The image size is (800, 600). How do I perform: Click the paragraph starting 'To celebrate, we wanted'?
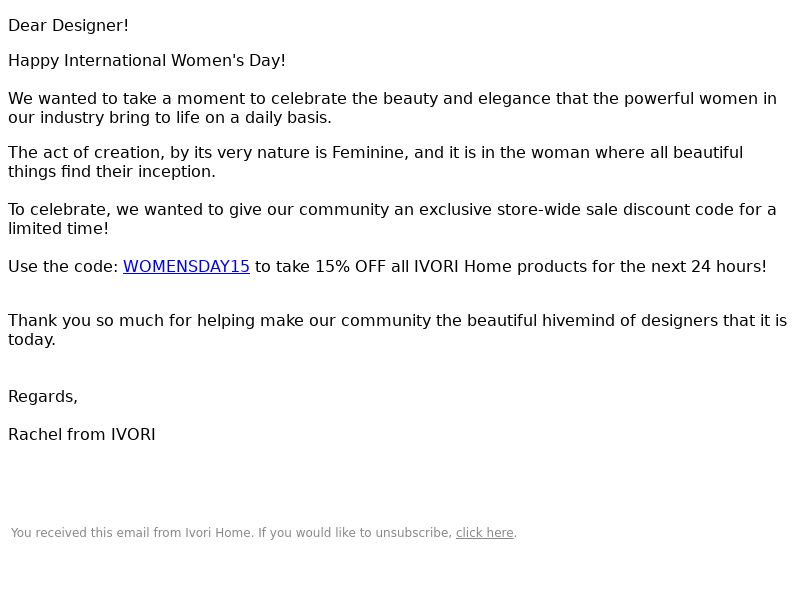[x=392, y=219]
